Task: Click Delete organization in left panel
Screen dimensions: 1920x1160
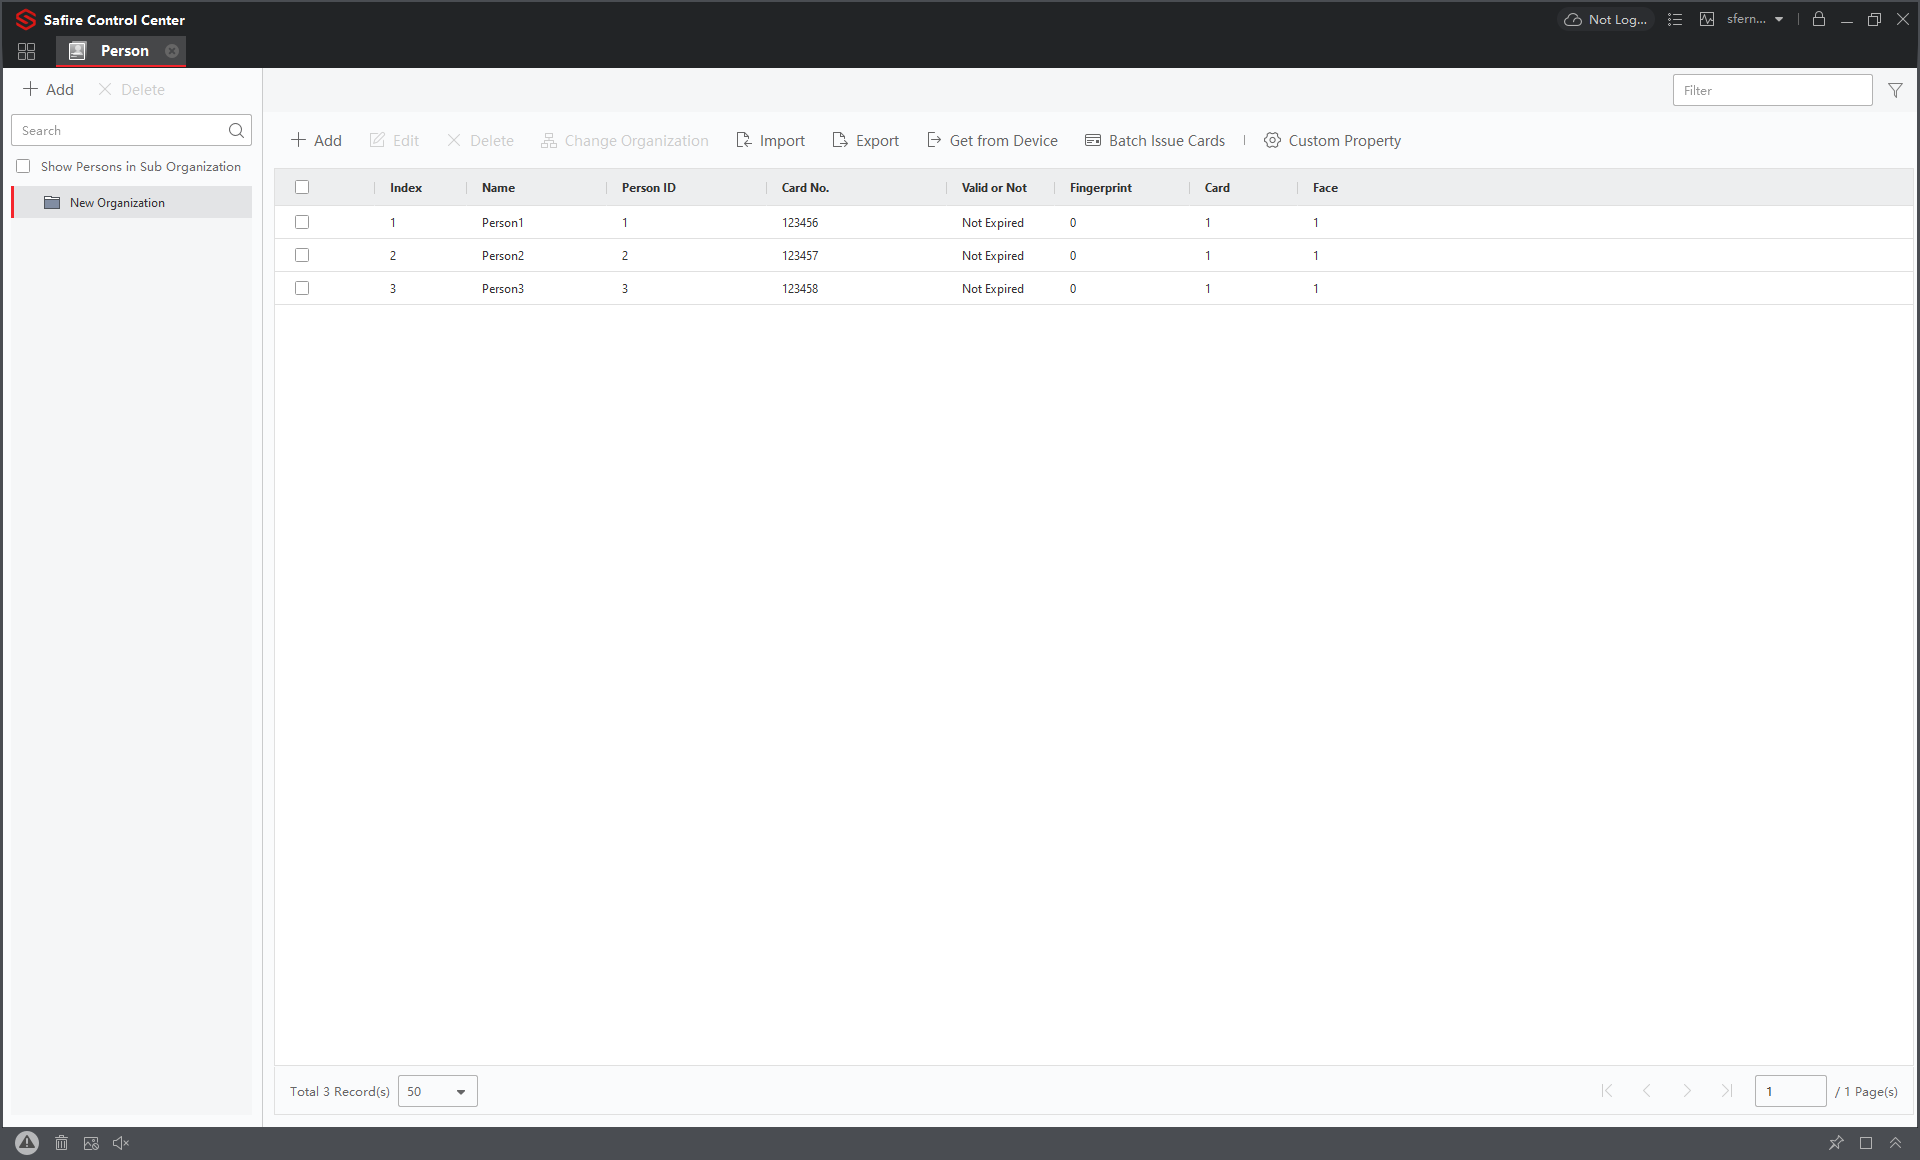Action: tap(131, 89)
